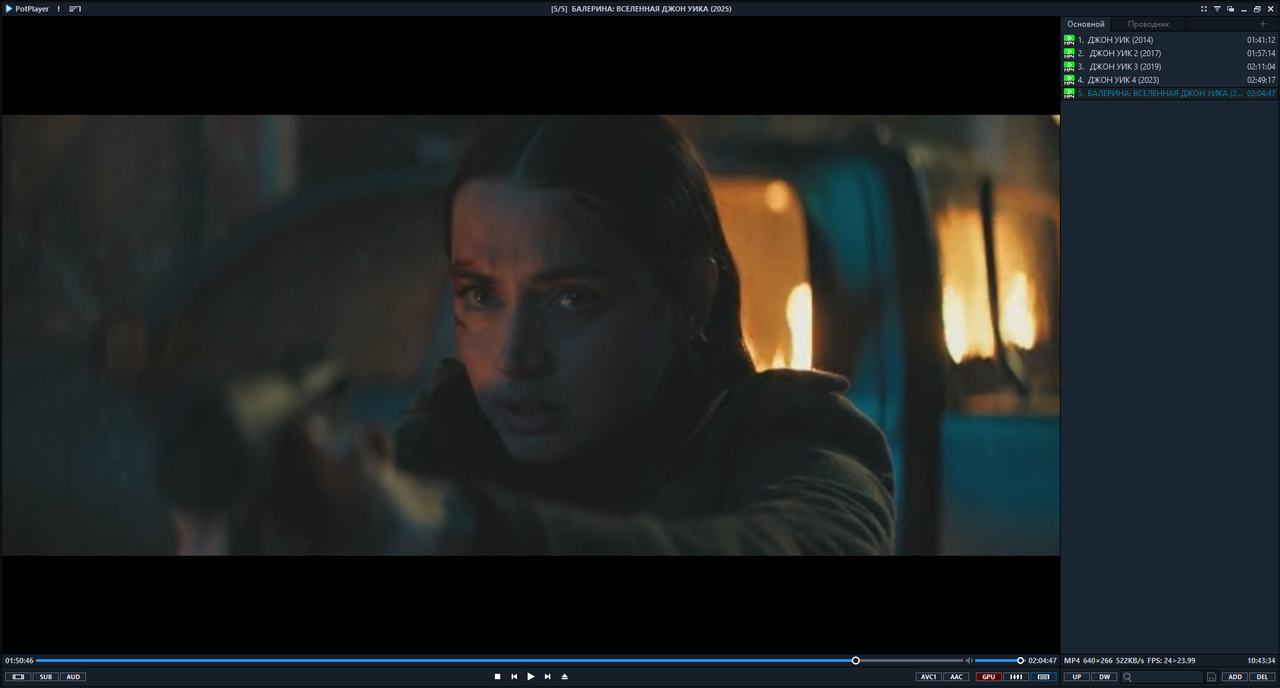Viewport: 1280px width, 688px height.
Task: Click duration 01:41:12 in playlist
Action: coord(1261,40)
